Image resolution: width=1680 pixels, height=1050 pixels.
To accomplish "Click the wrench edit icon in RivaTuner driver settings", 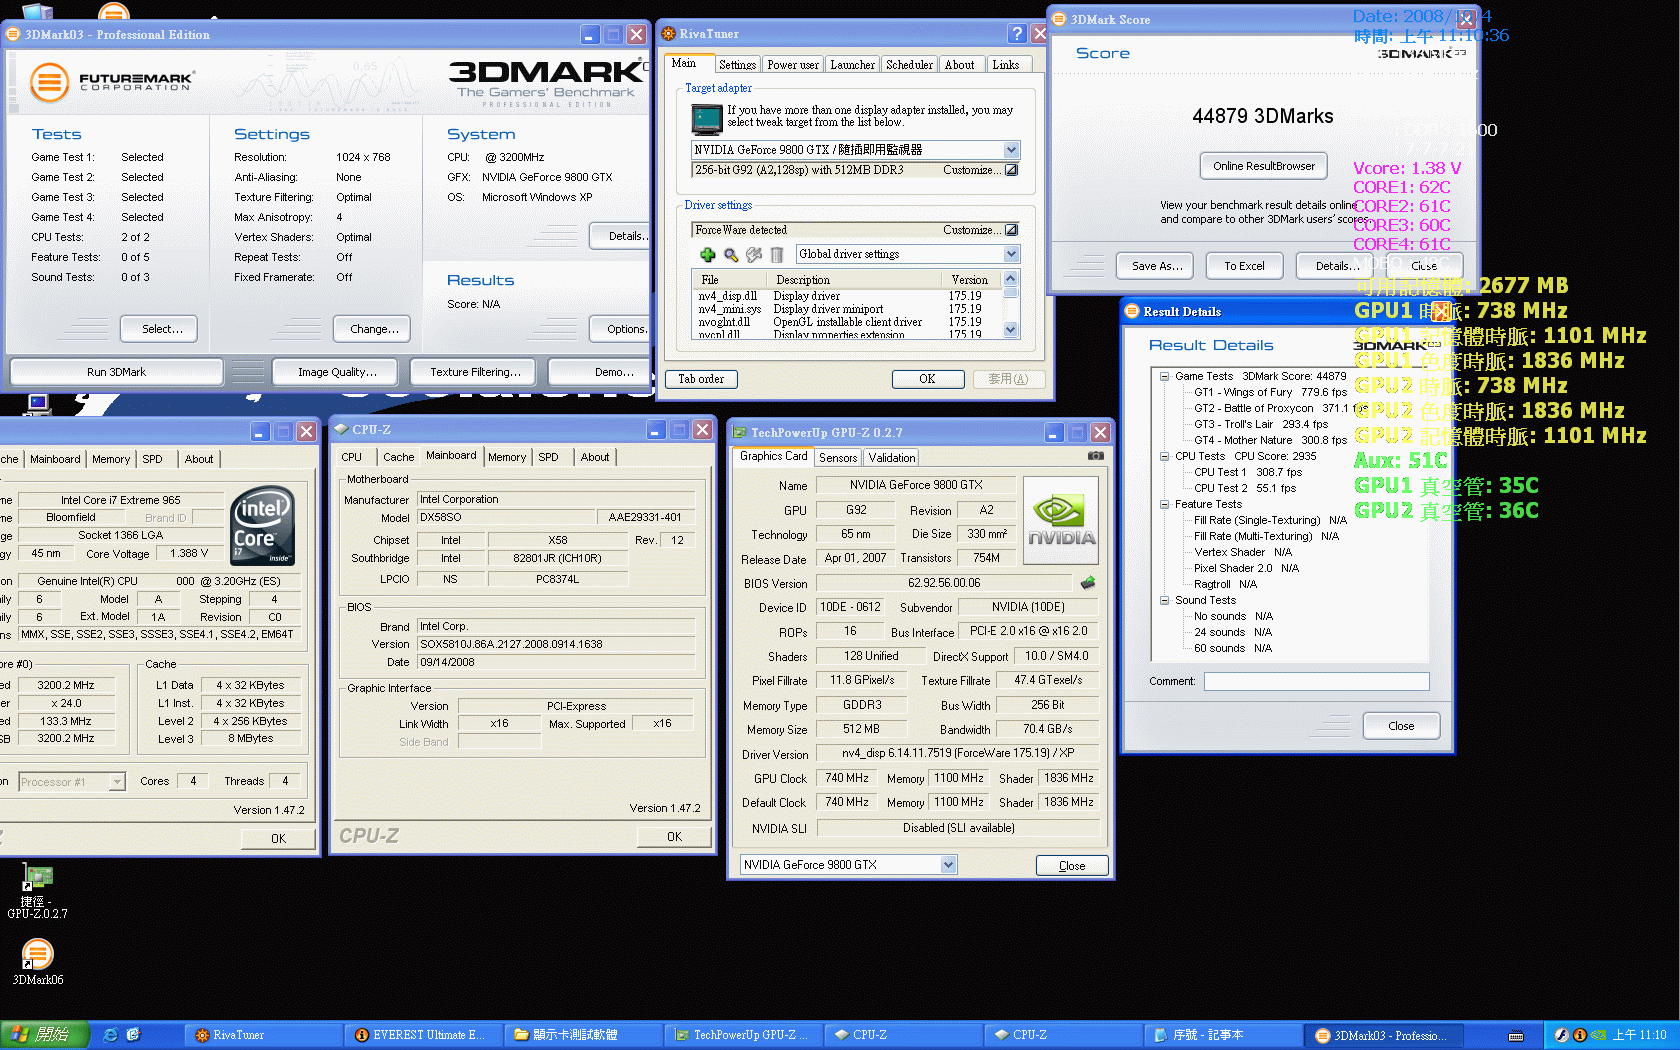I will coord(754,255).
